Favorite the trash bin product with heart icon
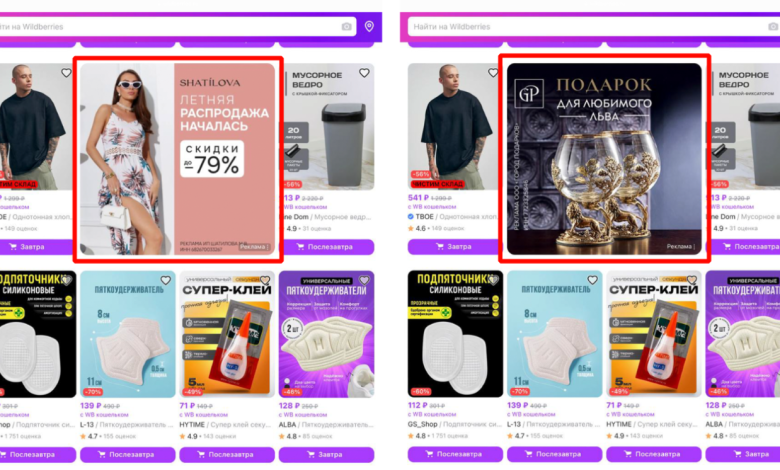 [364, 73]
